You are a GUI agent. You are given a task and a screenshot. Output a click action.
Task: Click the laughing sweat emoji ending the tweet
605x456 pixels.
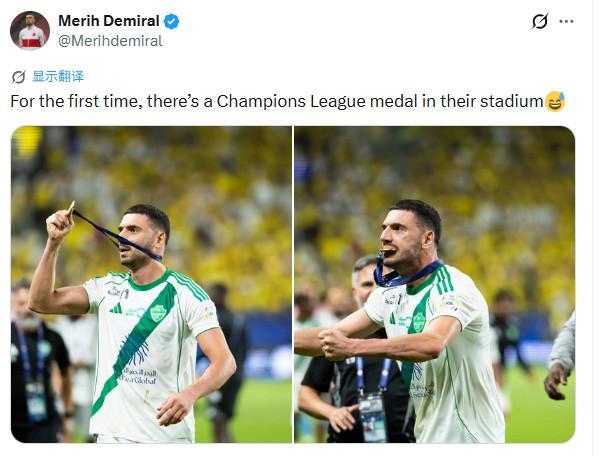(555, 101)
